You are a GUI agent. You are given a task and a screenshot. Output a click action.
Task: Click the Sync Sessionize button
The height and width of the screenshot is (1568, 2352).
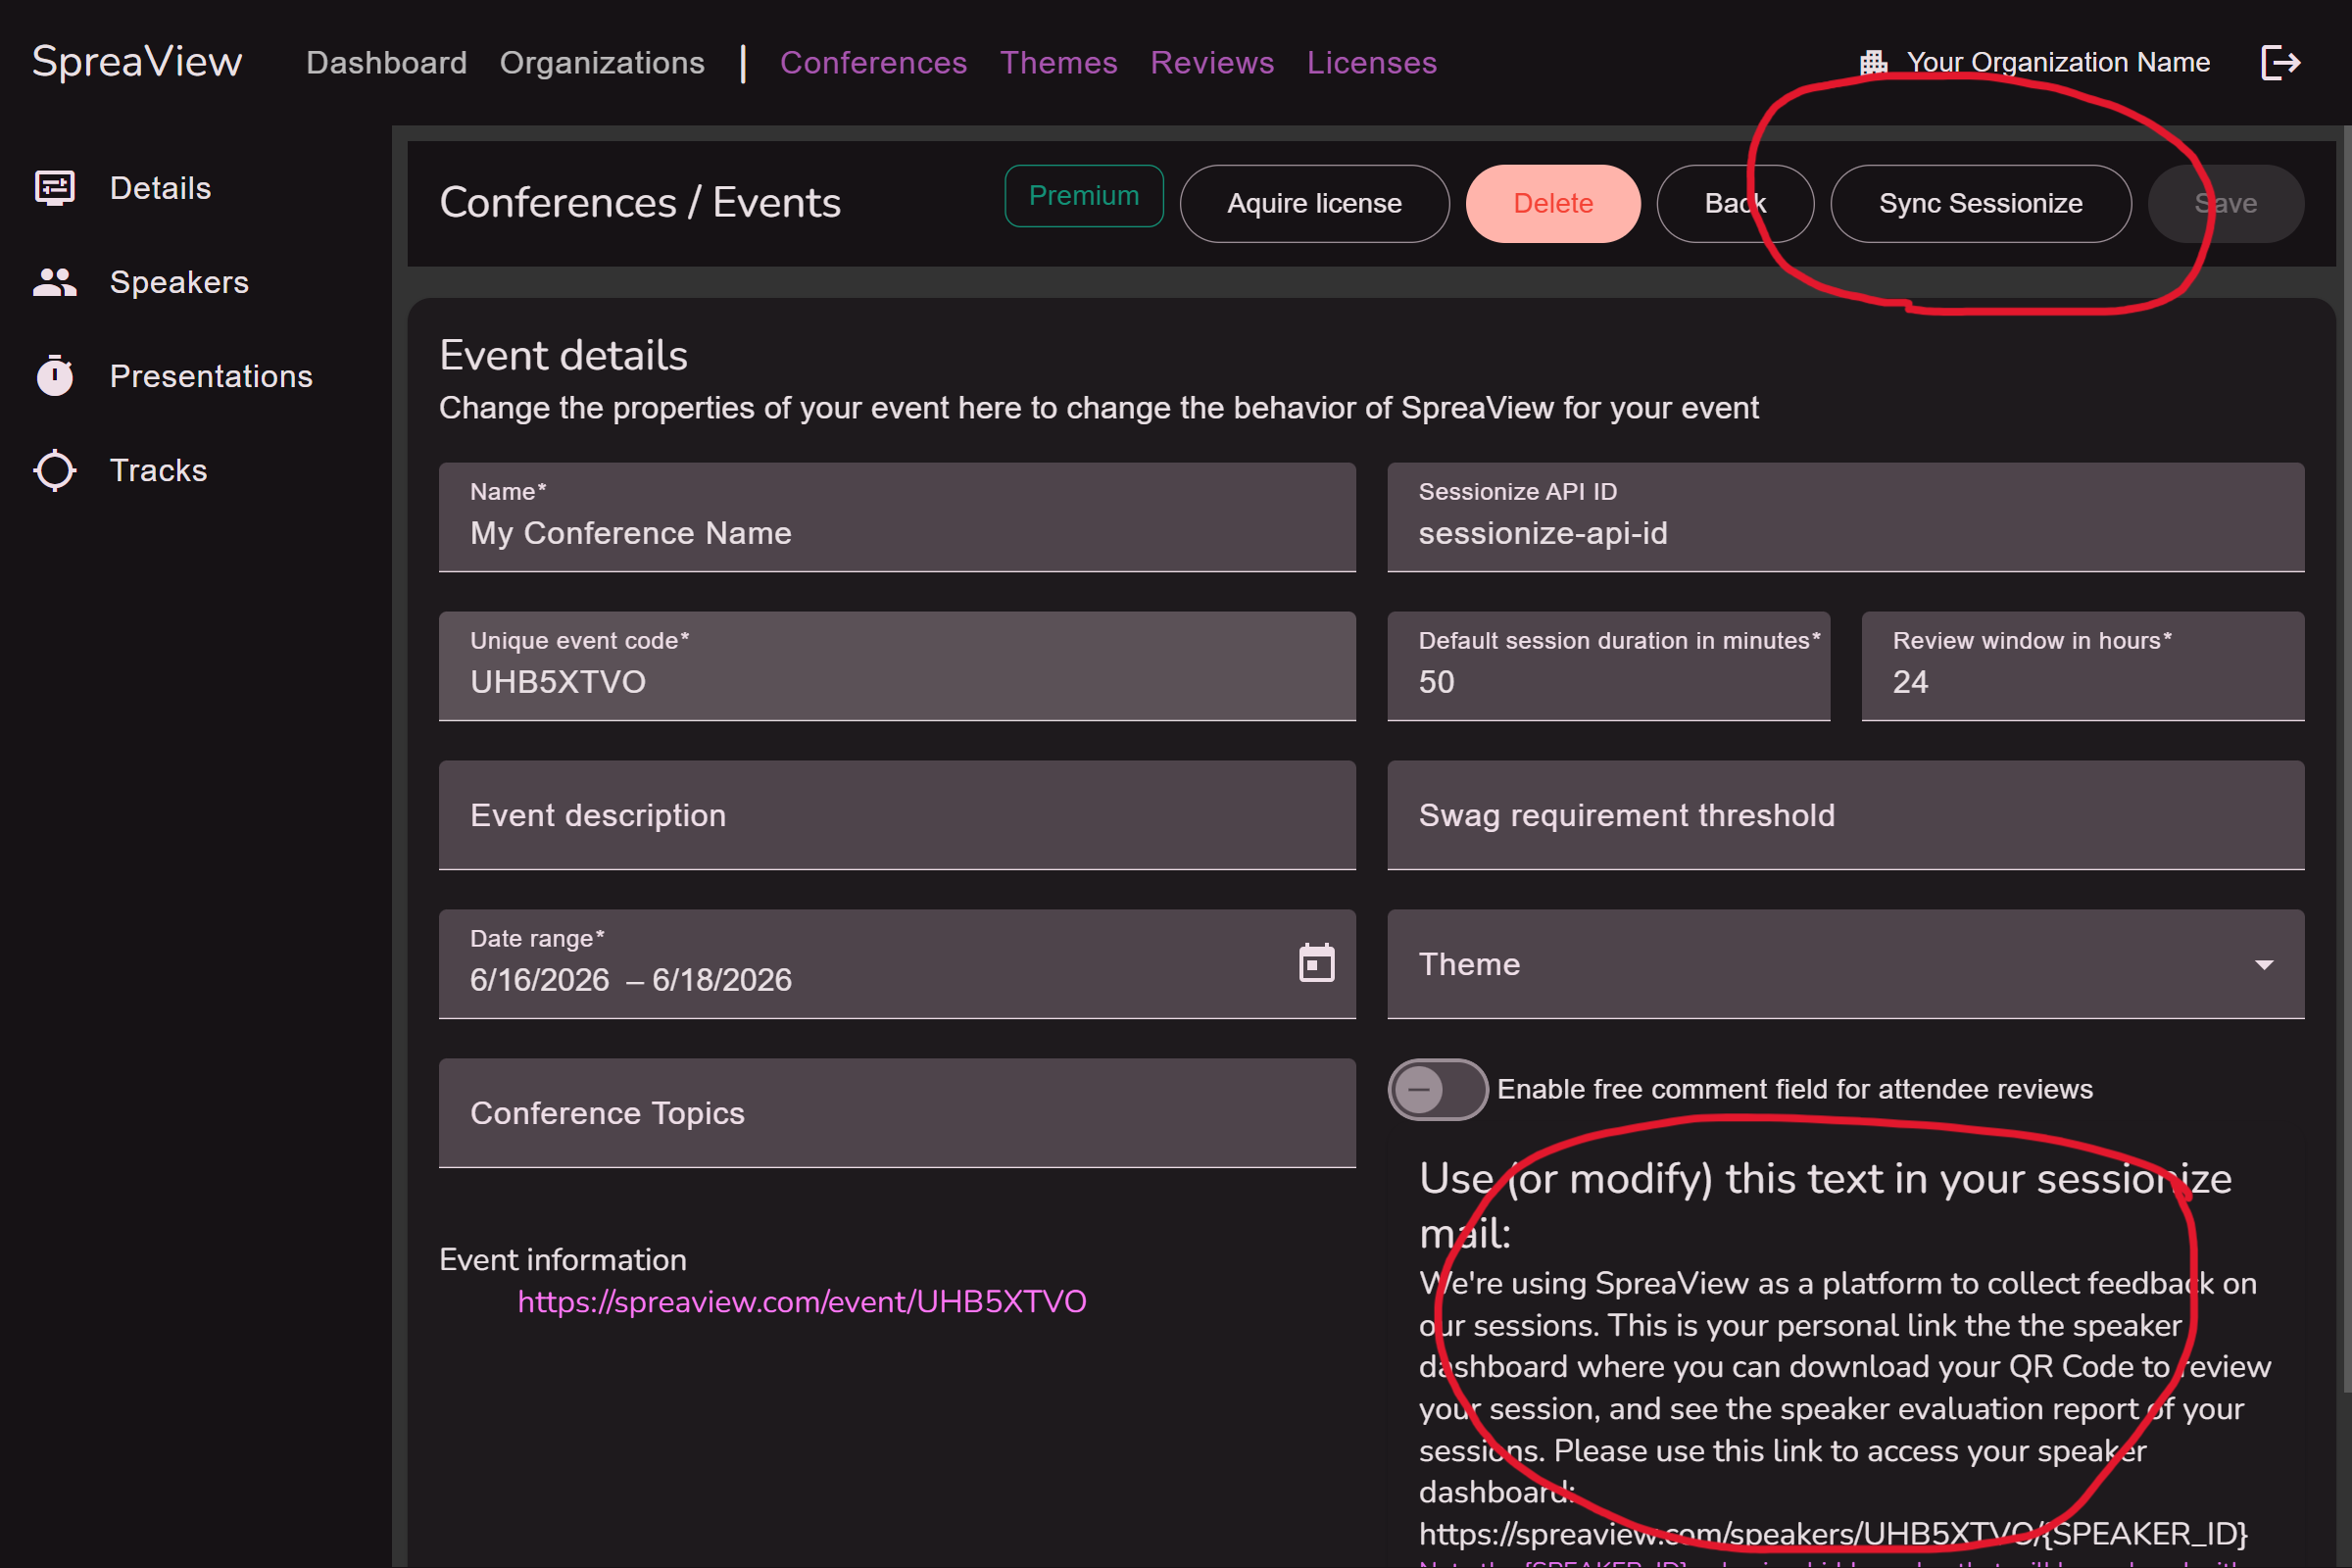coord(1980,204)
